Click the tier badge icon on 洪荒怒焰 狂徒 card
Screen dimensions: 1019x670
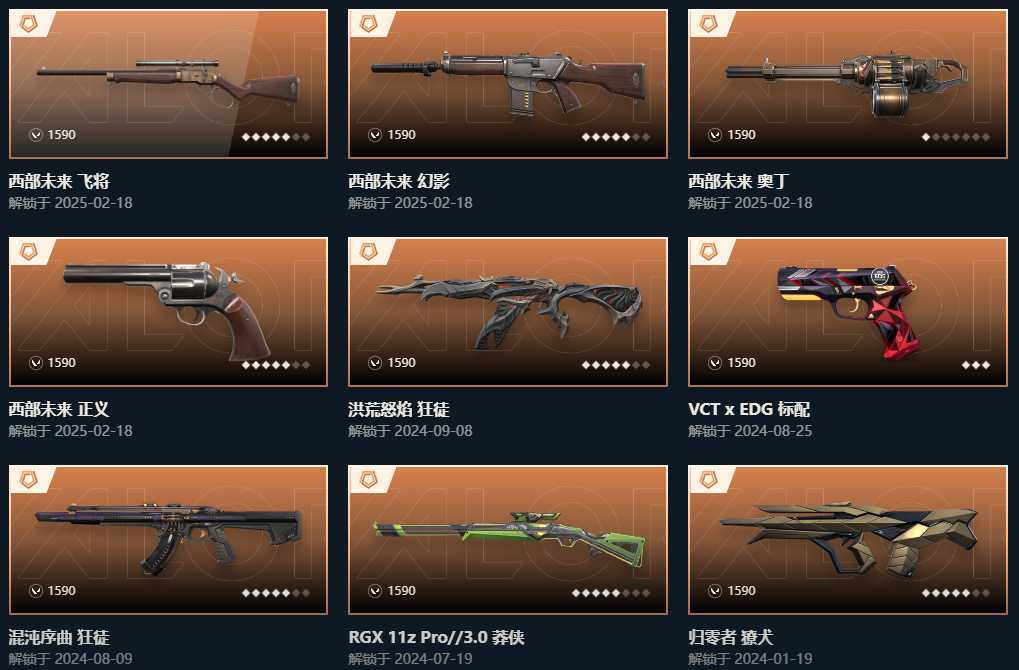click(x=368, y=252)
